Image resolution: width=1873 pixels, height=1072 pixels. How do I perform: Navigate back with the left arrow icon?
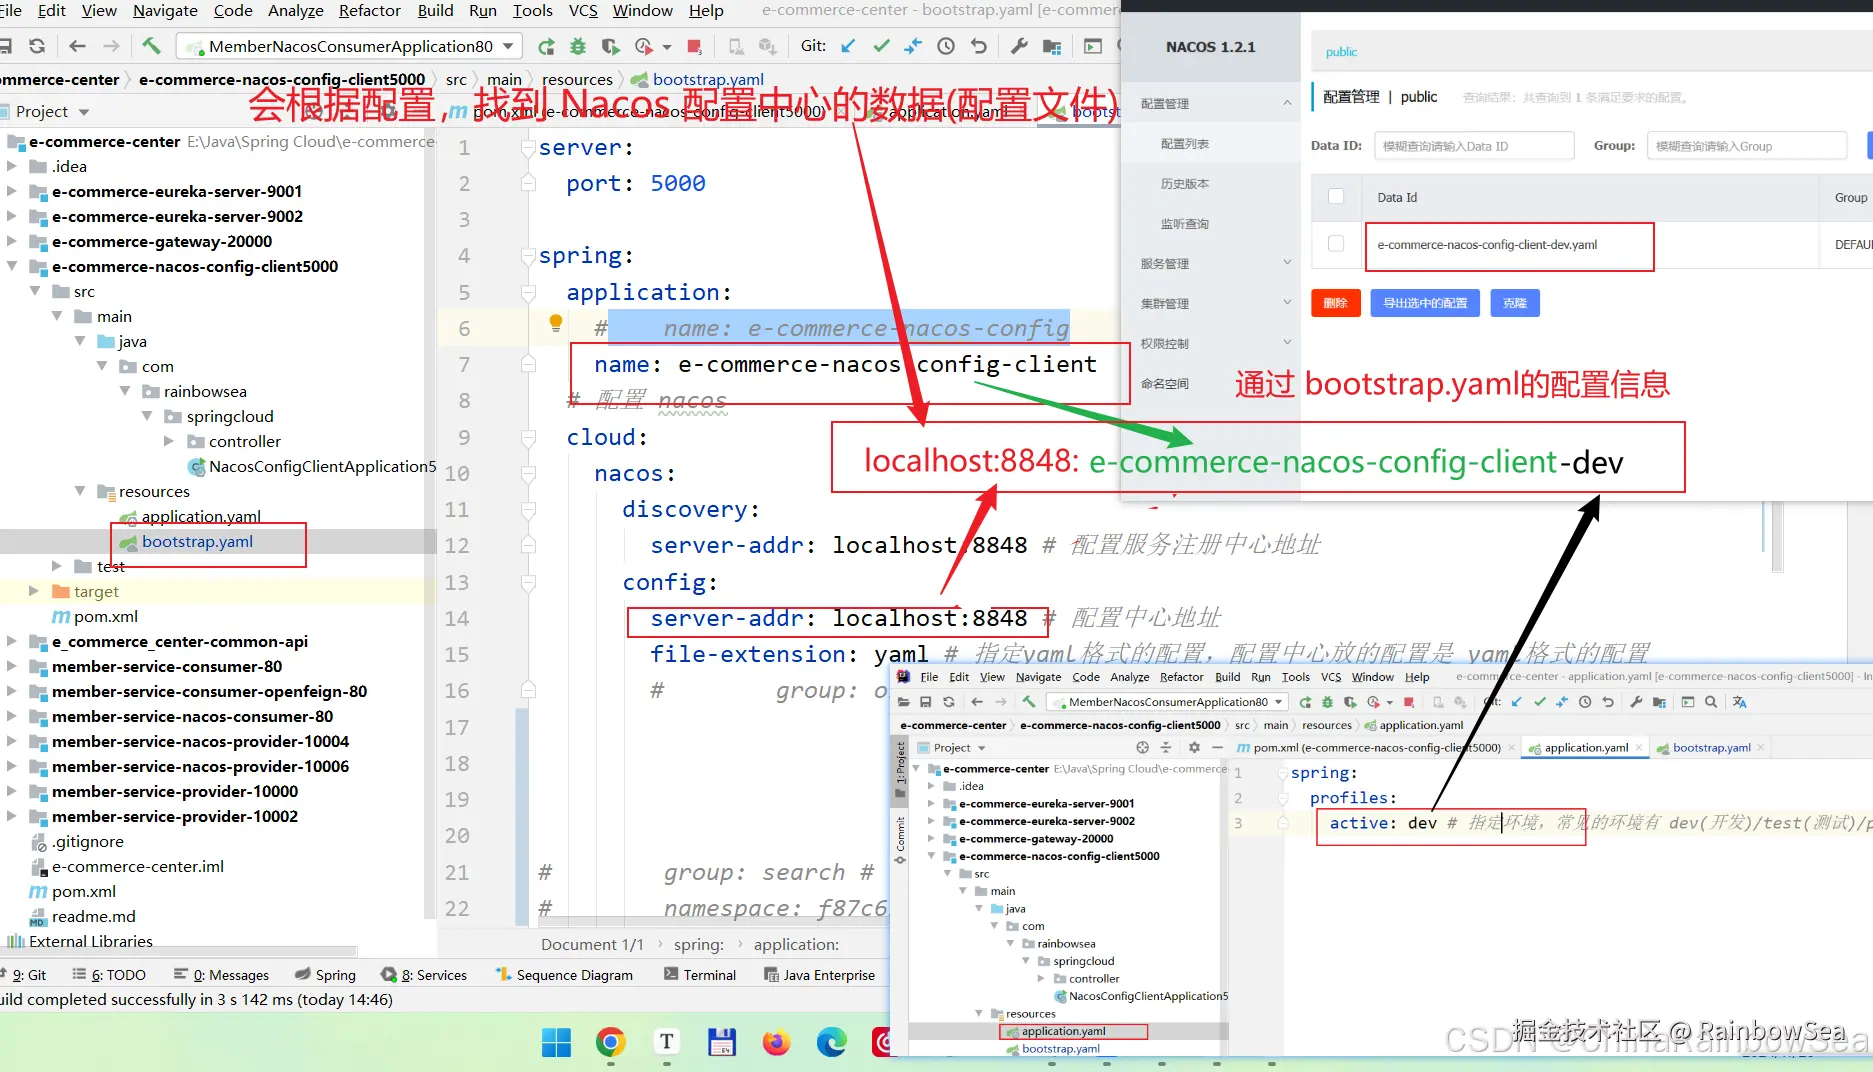click(x=78, y=46)
